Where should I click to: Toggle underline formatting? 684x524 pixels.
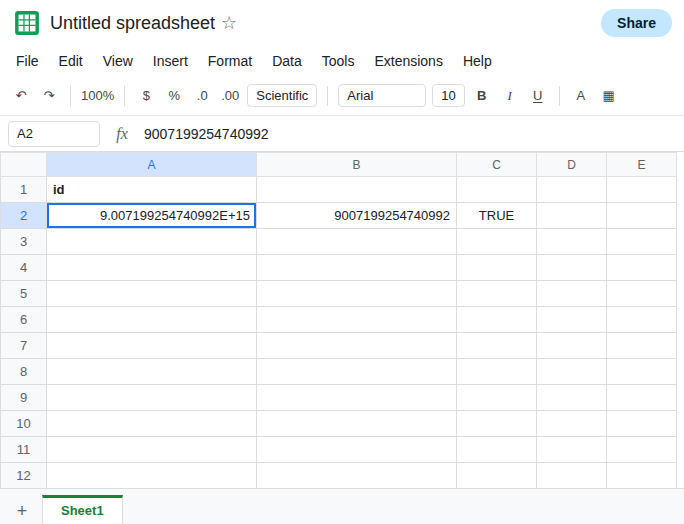tap(537, 96)
